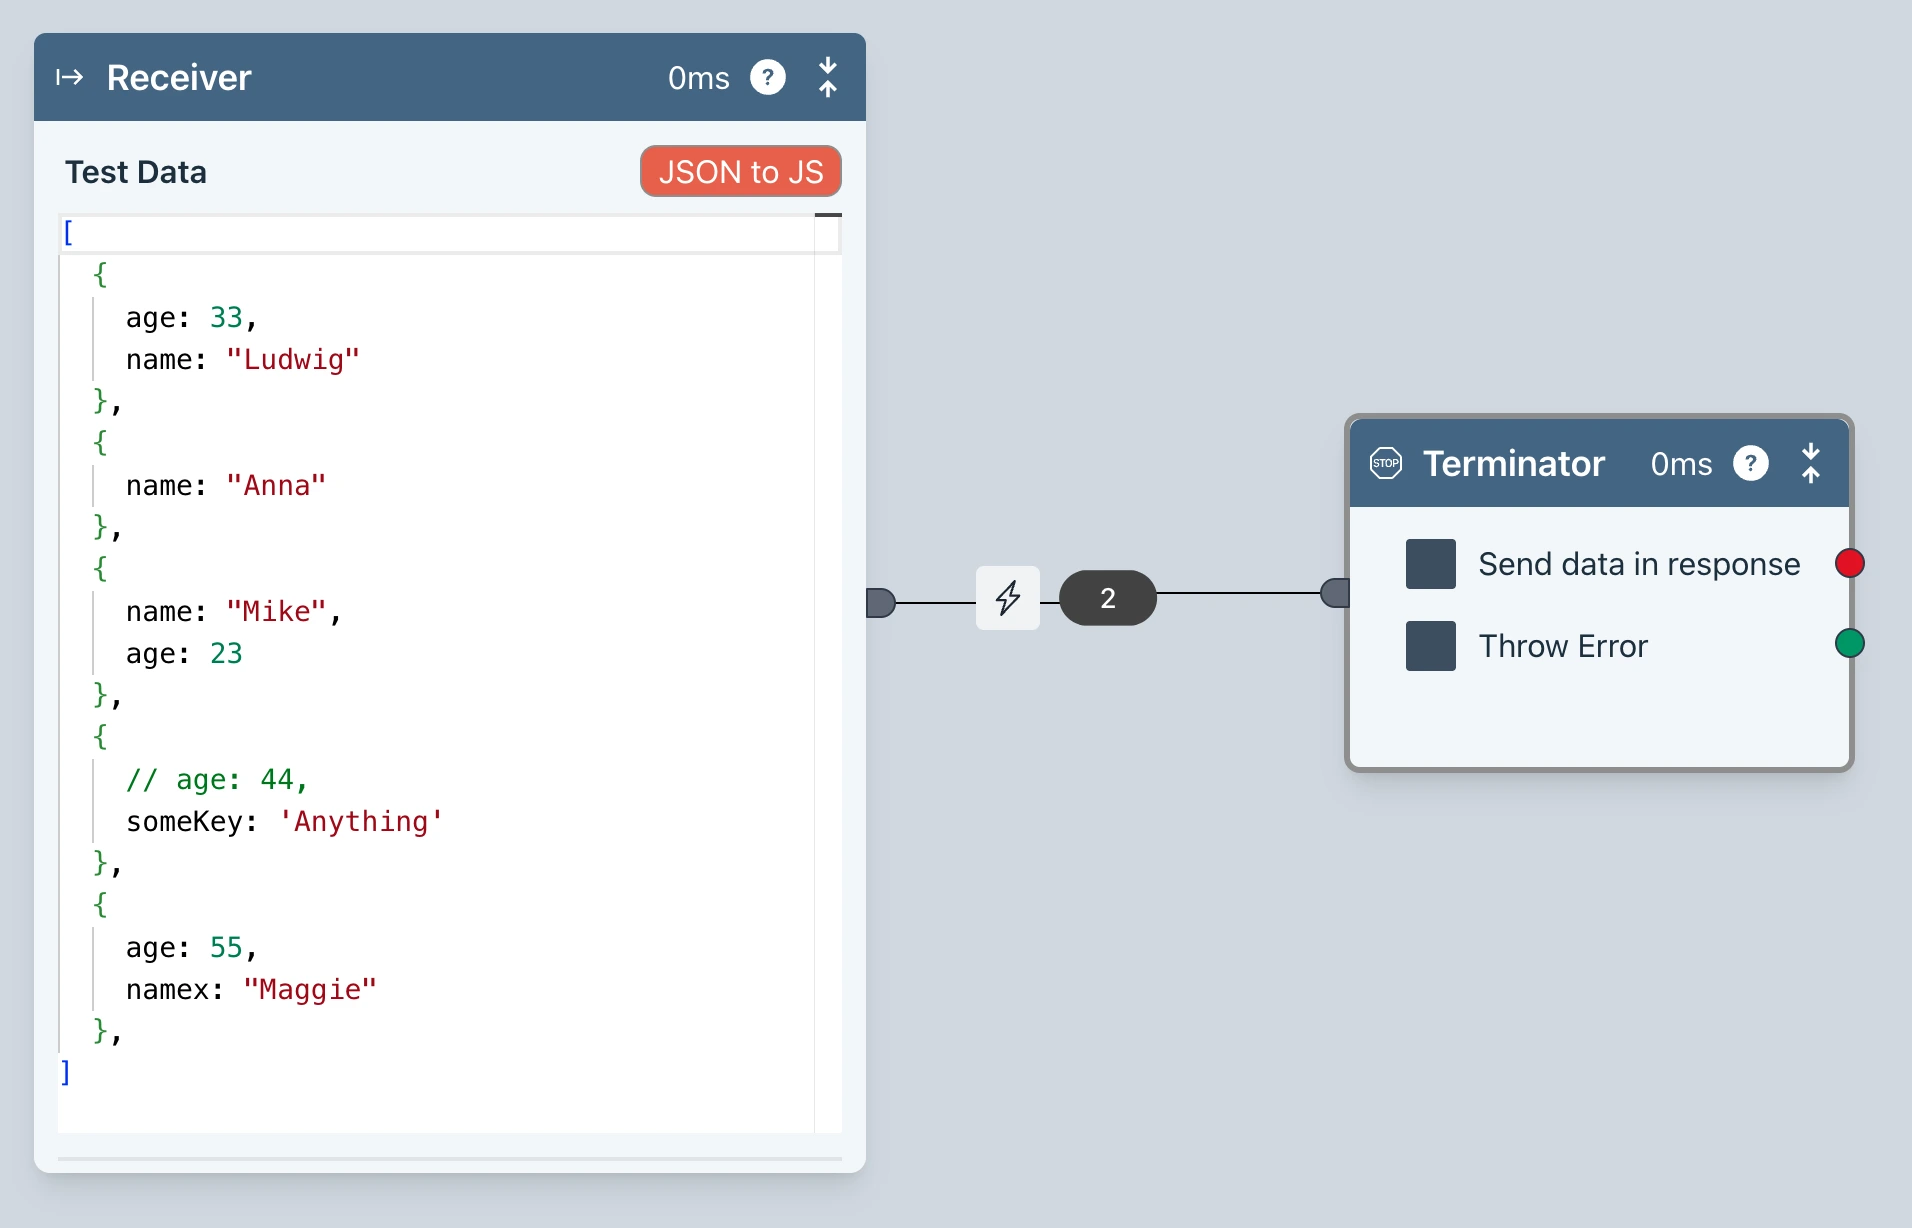Click the Terminator input connector port
The width and height of the screenshot is (1912, 1228).
click(1335, 593)
